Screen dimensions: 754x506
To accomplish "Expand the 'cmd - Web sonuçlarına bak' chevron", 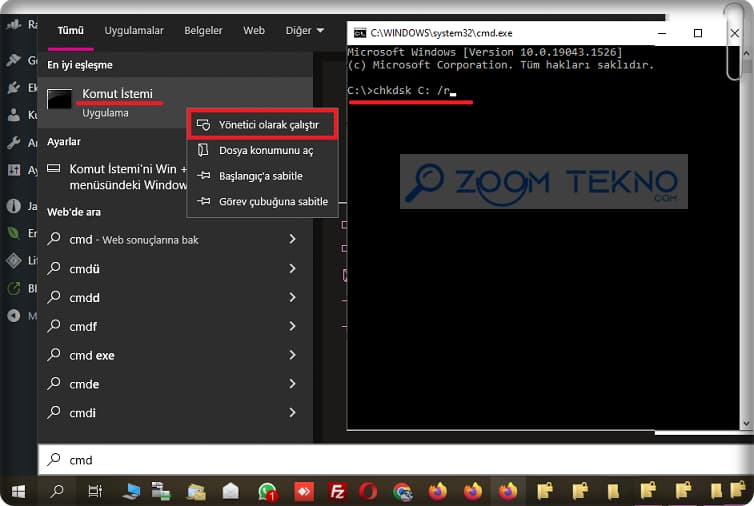I will tap(292, 239).
